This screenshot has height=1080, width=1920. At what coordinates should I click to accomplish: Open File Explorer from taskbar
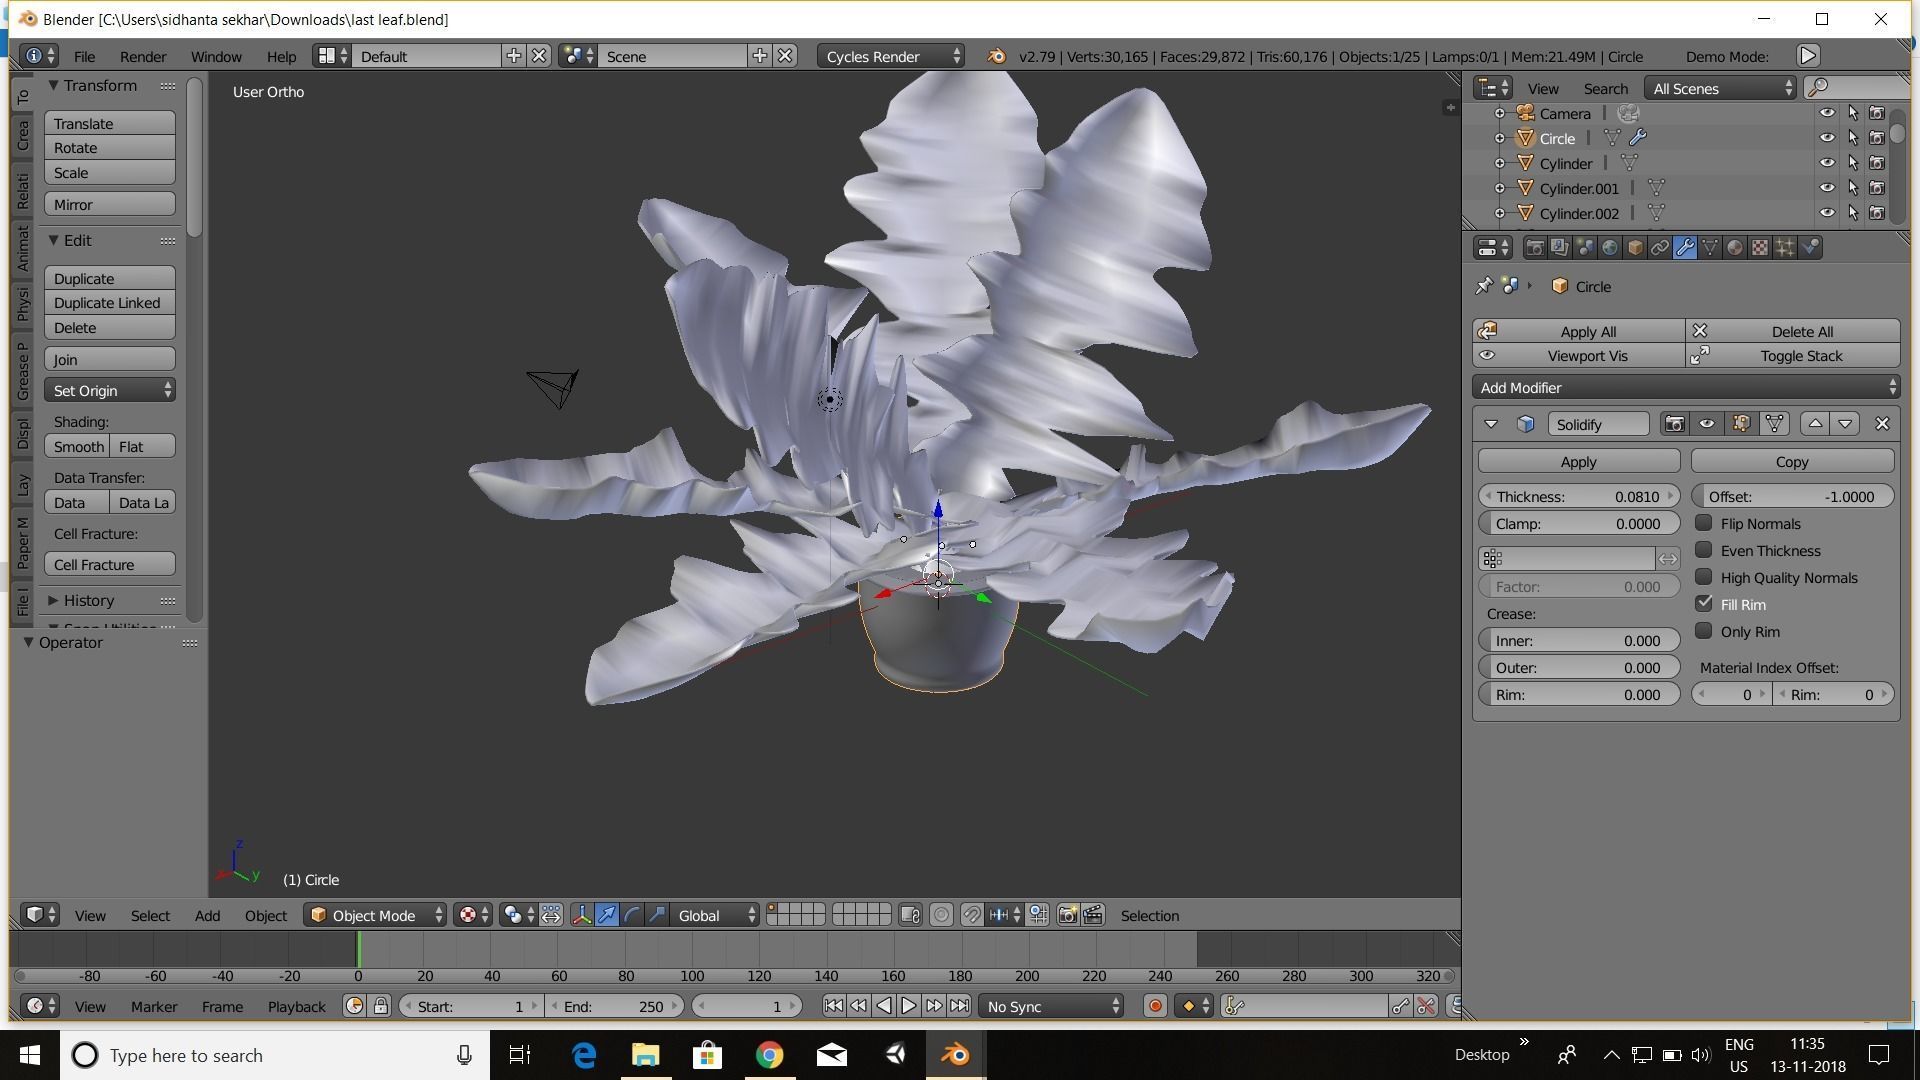point(645,1055)
